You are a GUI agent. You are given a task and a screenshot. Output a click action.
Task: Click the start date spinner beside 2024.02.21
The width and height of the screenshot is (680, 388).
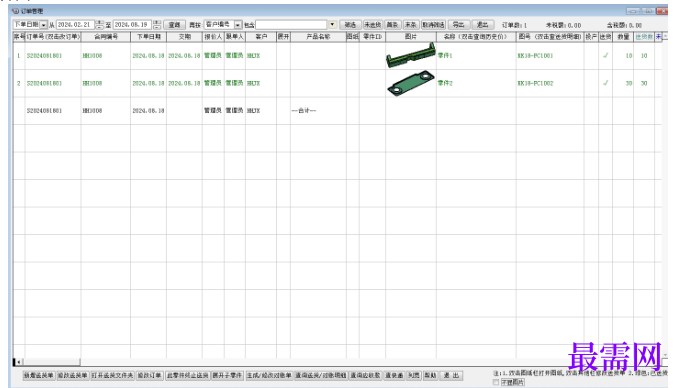click(100, 25)
